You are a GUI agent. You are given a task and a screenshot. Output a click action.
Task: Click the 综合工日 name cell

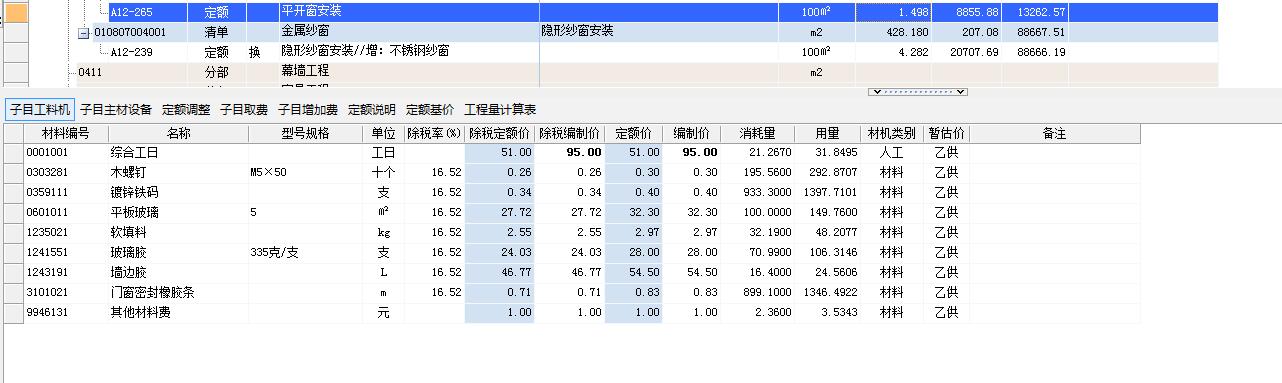[178, 153]
